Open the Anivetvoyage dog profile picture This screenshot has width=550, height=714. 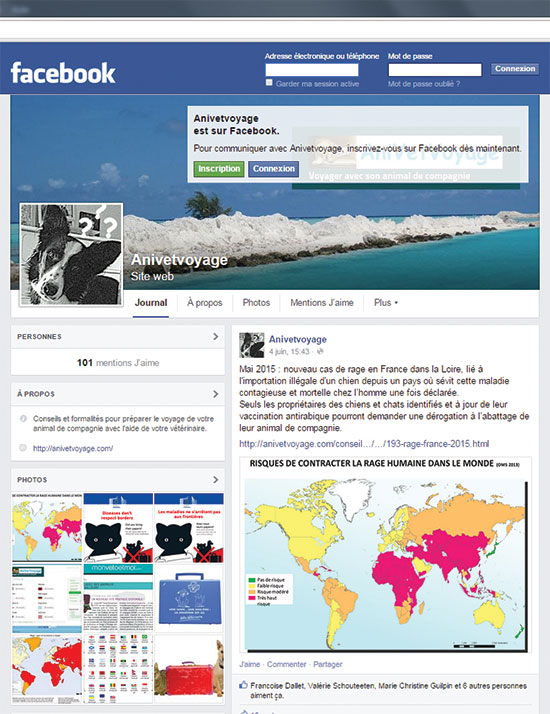(x=71, y=255)
